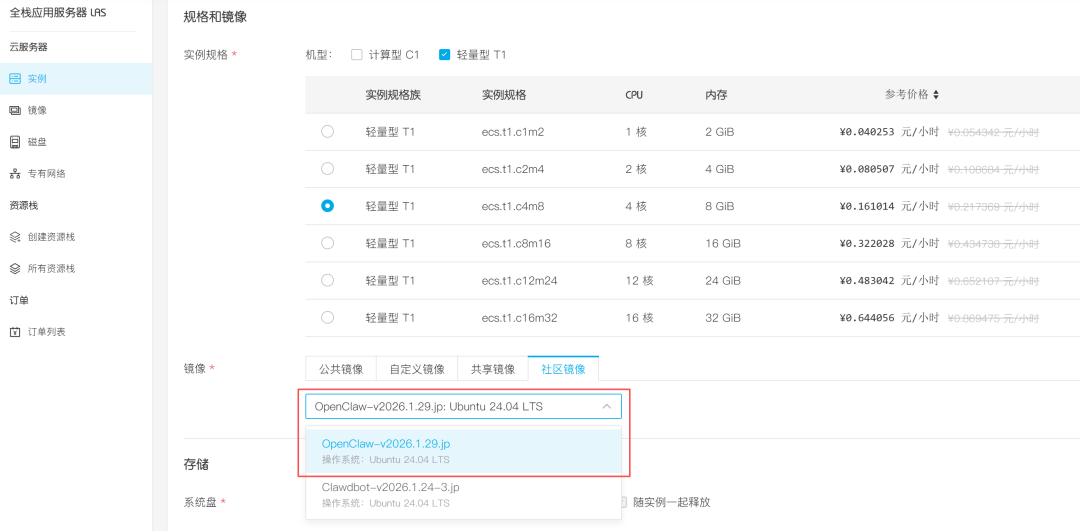This screenshot has height=531, width=1080.
Task: Check the 计算型 C1 machine type
Action: click(x=356, y=54)
